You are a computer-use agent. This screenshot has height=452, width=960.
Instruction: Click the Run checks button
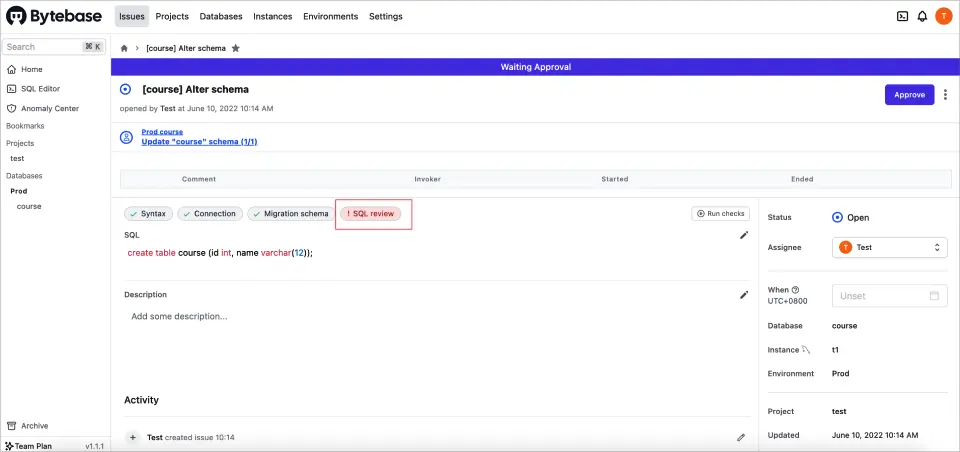[x=720, y=214]
